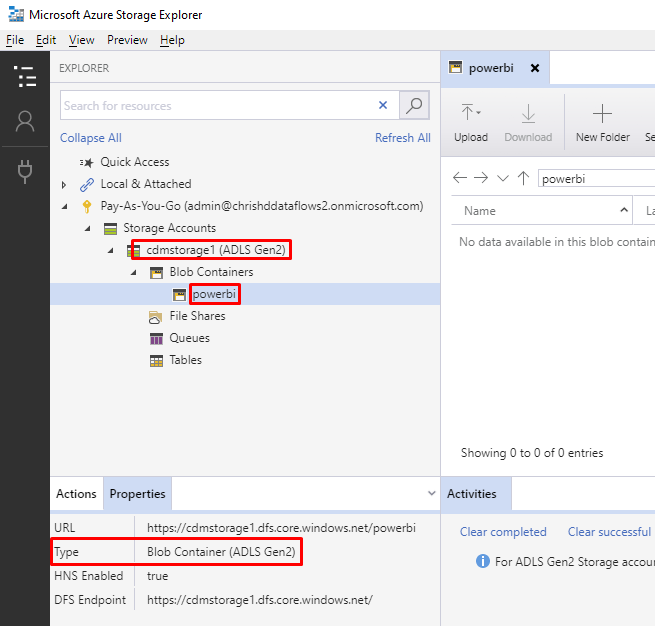655x626 pixels.
Task: Click the Refresh All link
Action: tap(403, 138)
